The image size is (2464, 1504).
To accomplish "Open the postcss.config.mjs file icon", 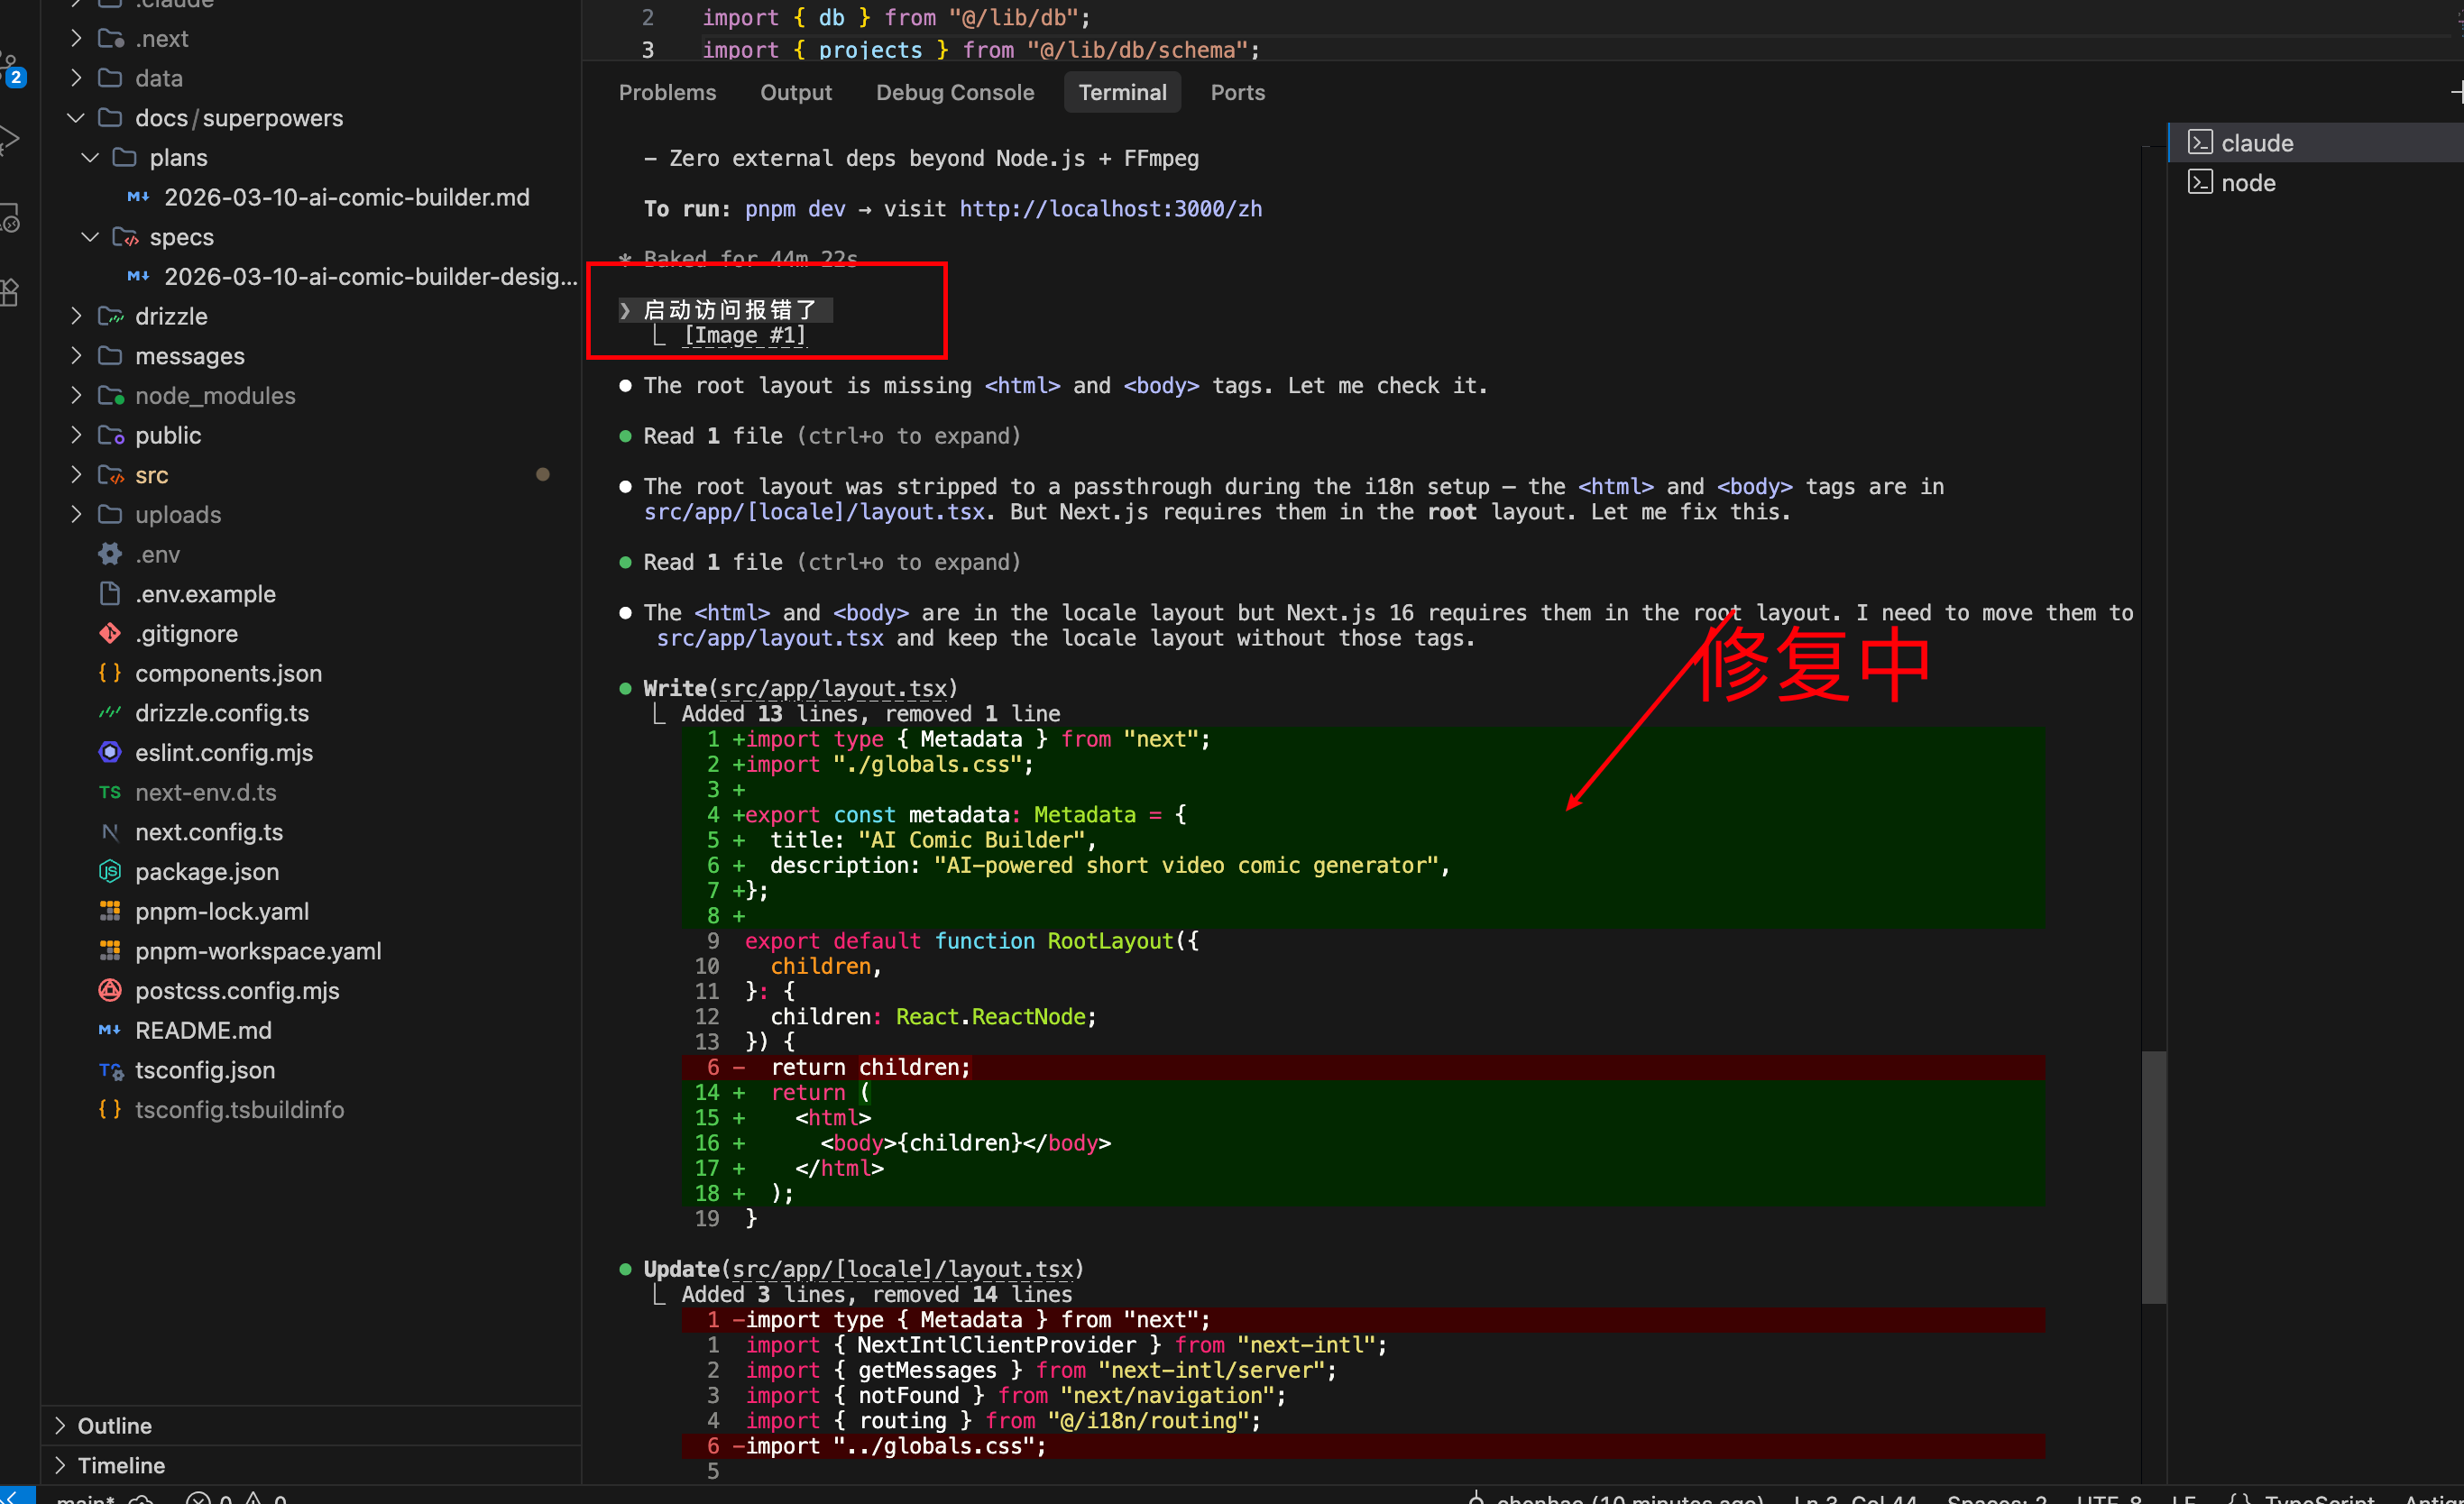I will [110, 990].
